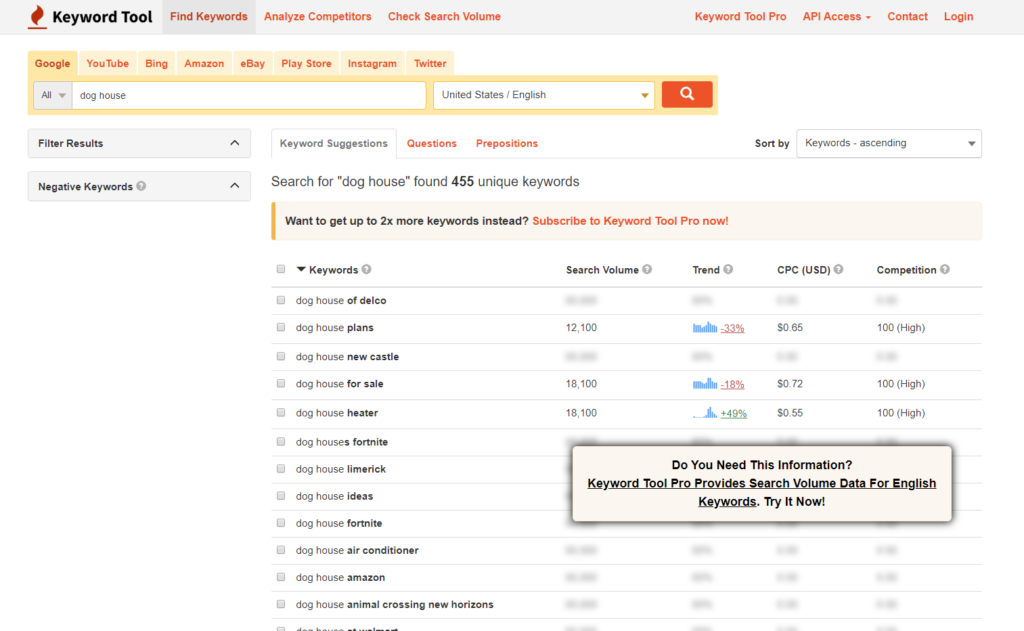Check the dog houses fortnite row
Image resolution: width=1024 pixels, height=631 pixels.
[x=281, y=442]
